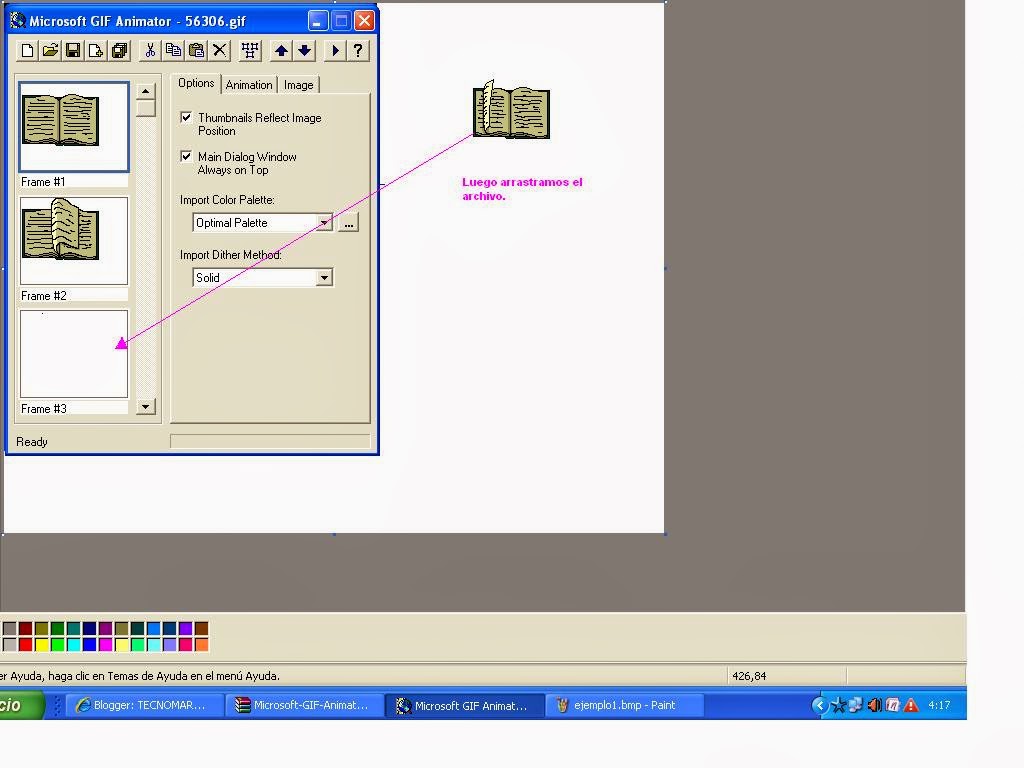Open the ejemplo1.bmp - Paint taskbar button
This screenshot has width=1024, height=768.
pyautogui.click(x=625, y=705)
